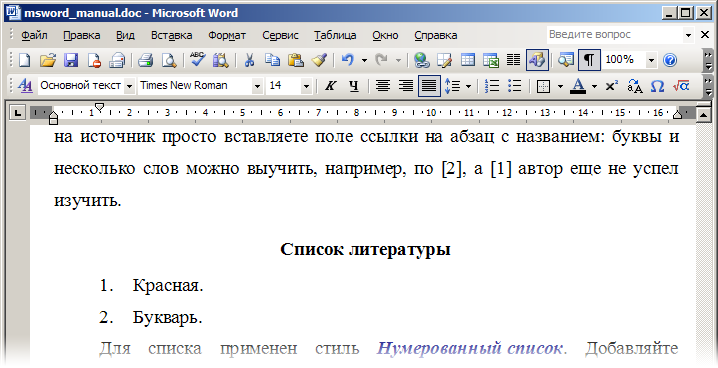
Task: Print the document with printer icon
Action: pyautogui.click(x=146, y=60)
